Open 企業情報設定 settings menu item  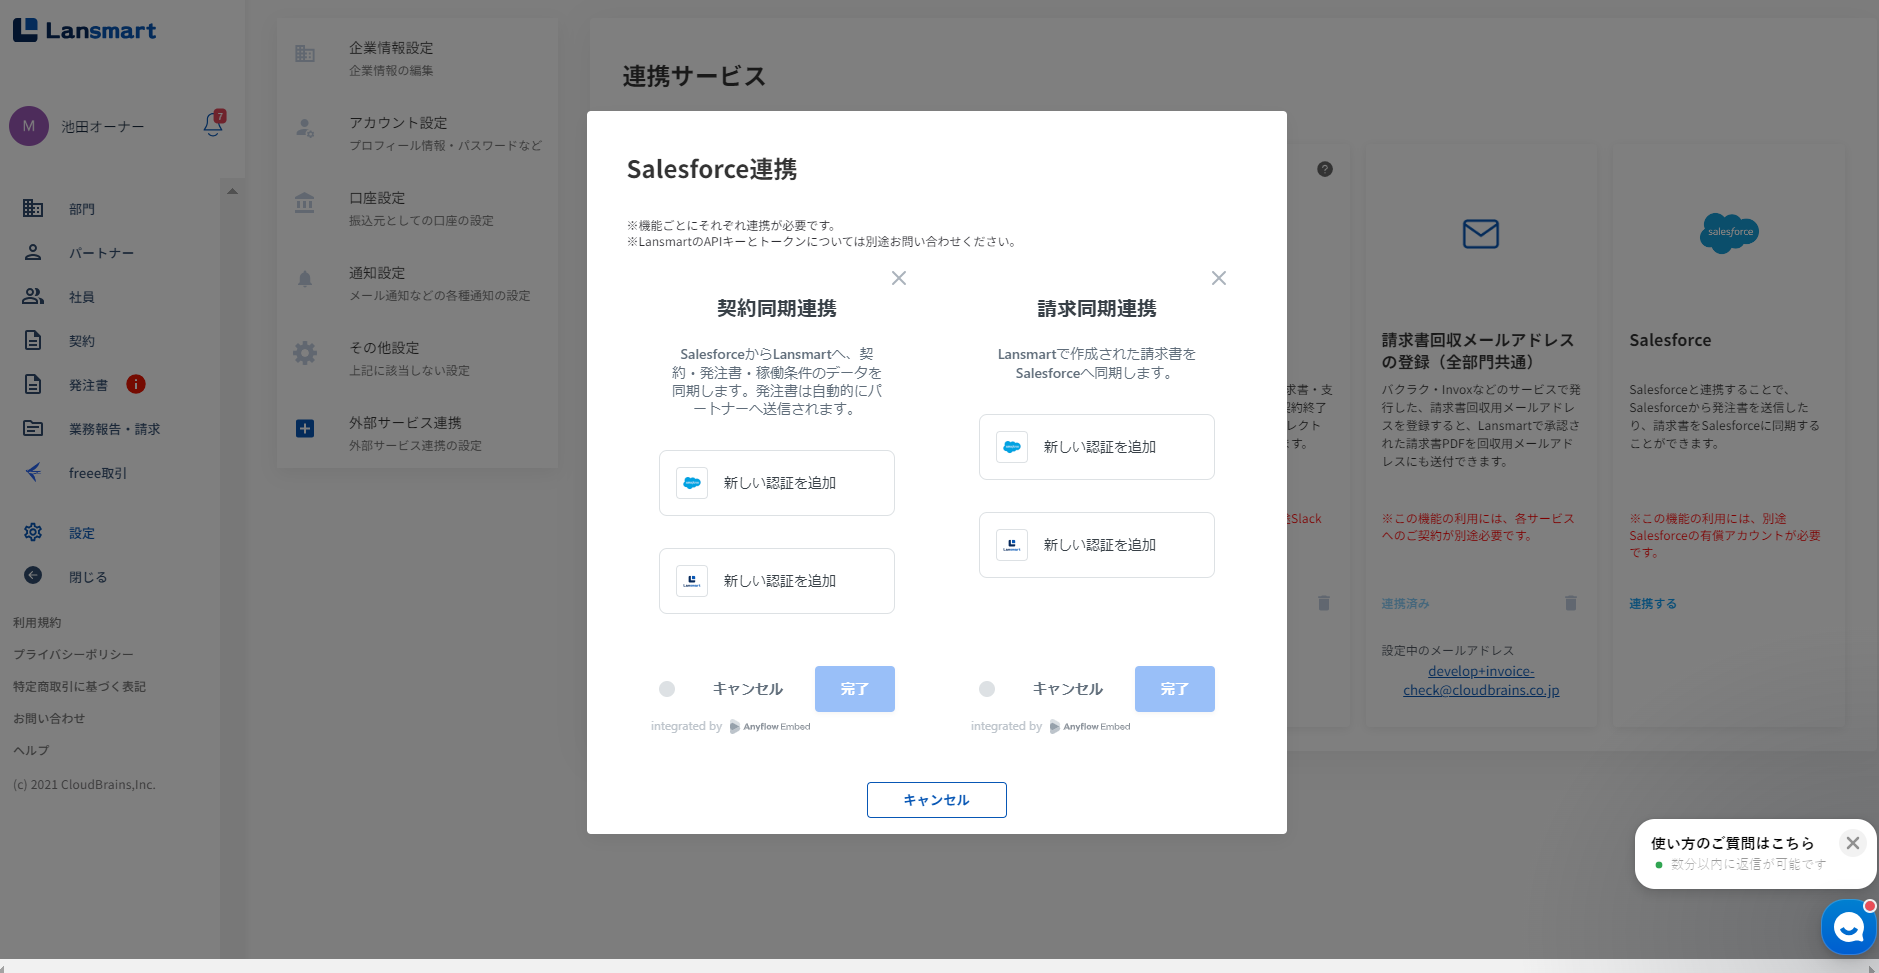click(418, 58)
